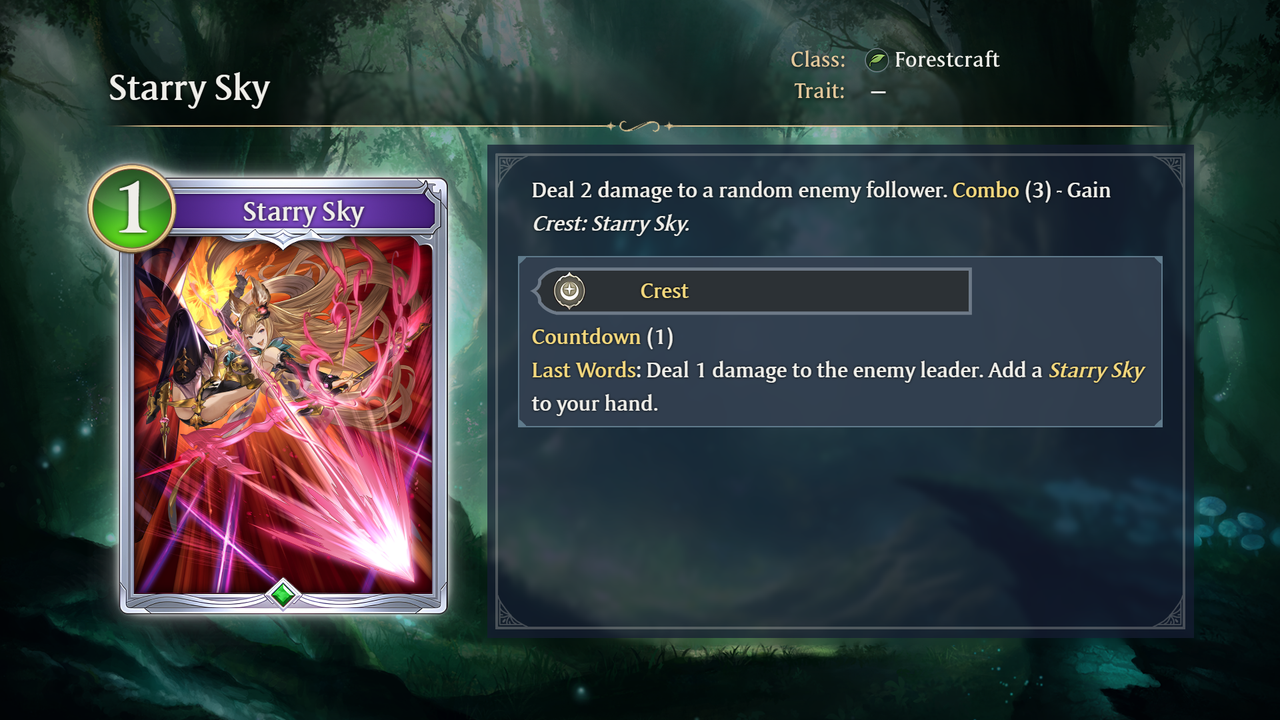Click the Forestcraft leaf class icon
Viewport: 1280px width, 720px height.
877,60
